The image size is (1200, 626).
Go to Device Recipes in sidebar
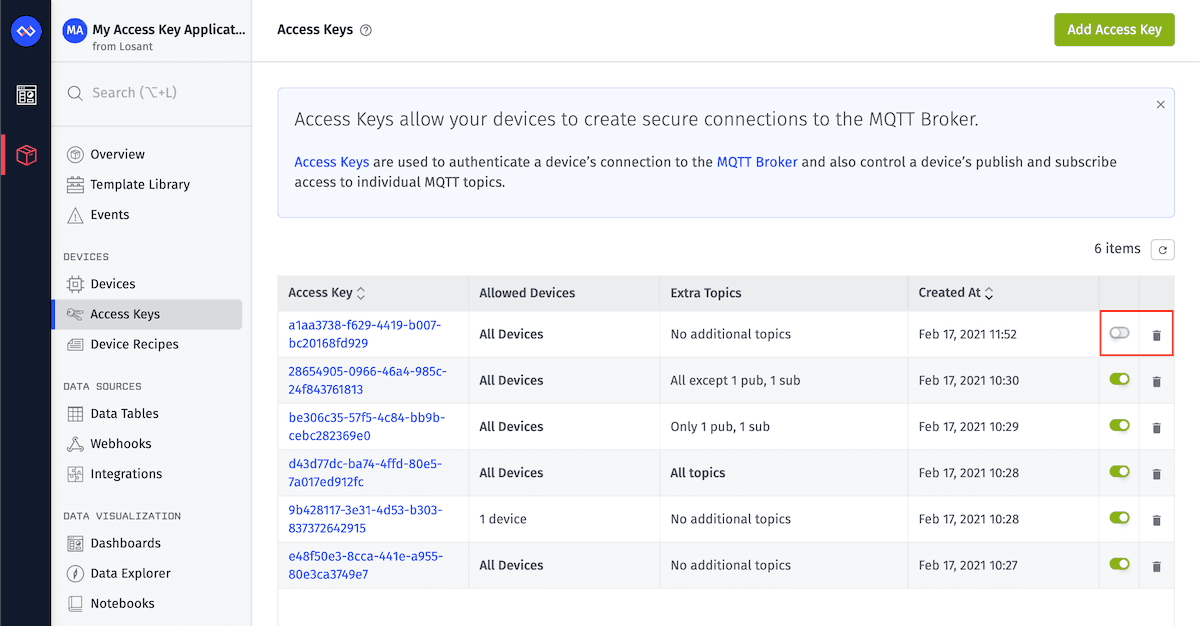click(134, 344)
